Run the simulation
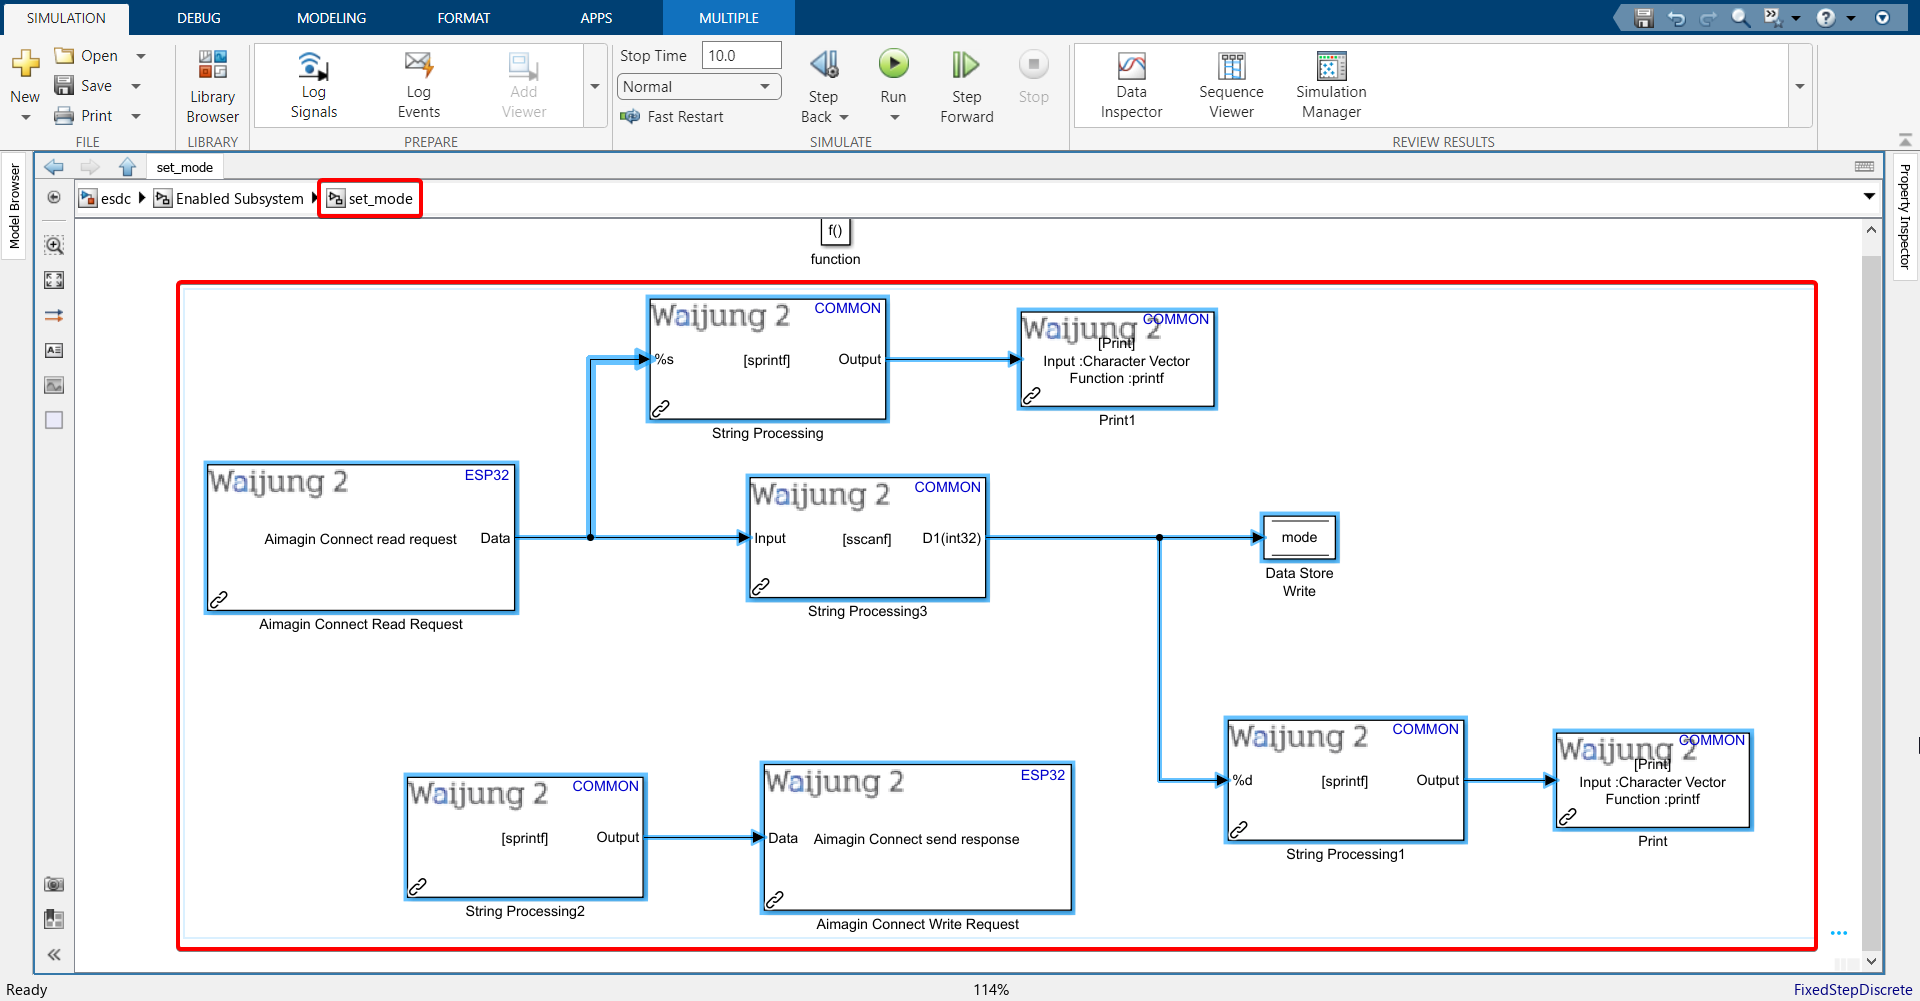The image size is (1920, 1001). (x=894, y=65)
